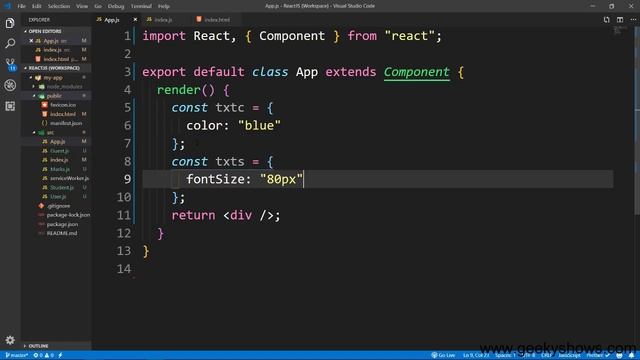Collapse the my-app folder
The image size is (640, 360).
coord(53,78)
